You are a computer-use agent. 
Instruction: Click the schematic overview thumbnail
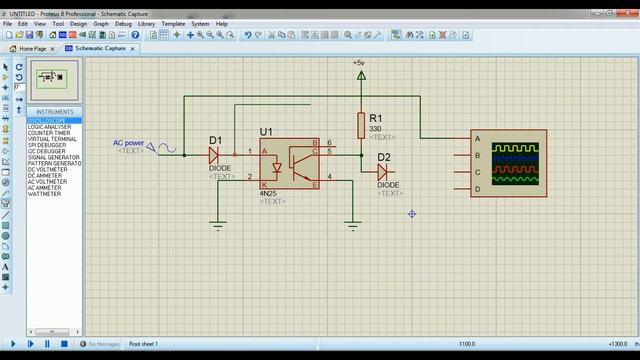54,80
